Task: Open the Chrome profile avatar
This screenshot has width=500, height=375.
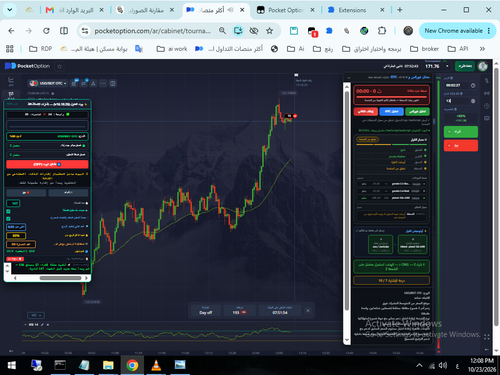Action: (408, 31)
